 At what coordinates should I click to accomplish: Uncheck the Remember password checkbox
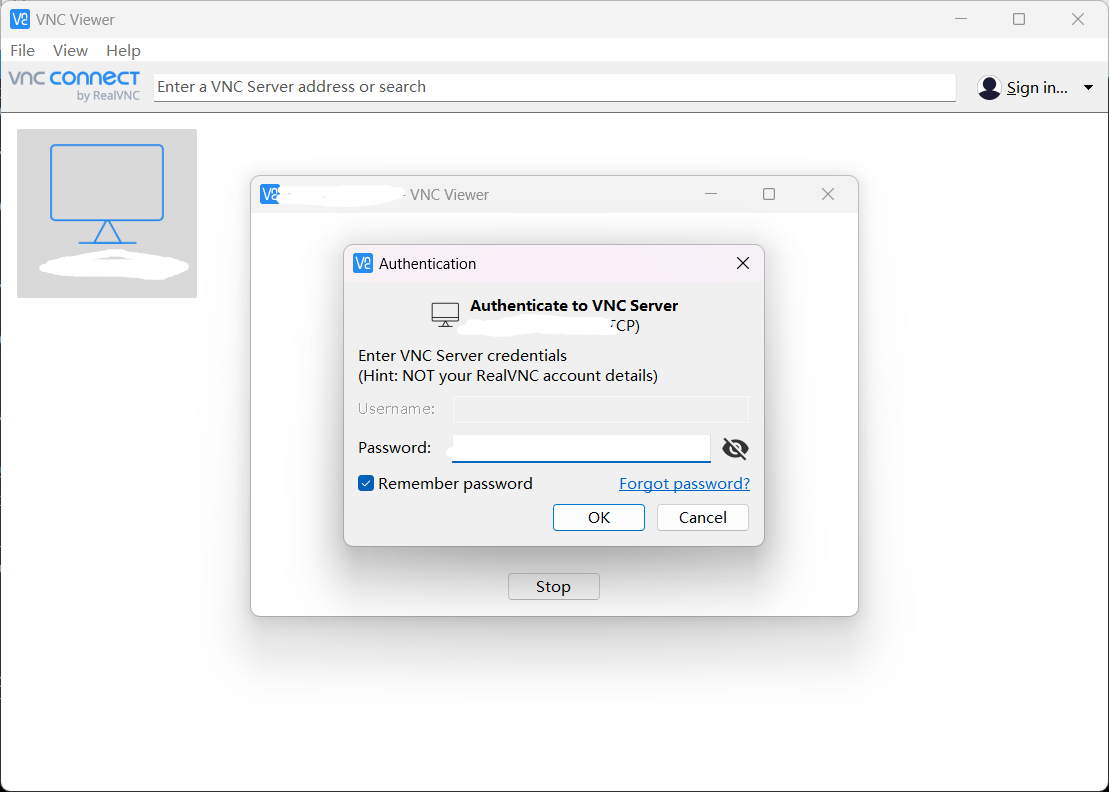(x=366, y=484)
